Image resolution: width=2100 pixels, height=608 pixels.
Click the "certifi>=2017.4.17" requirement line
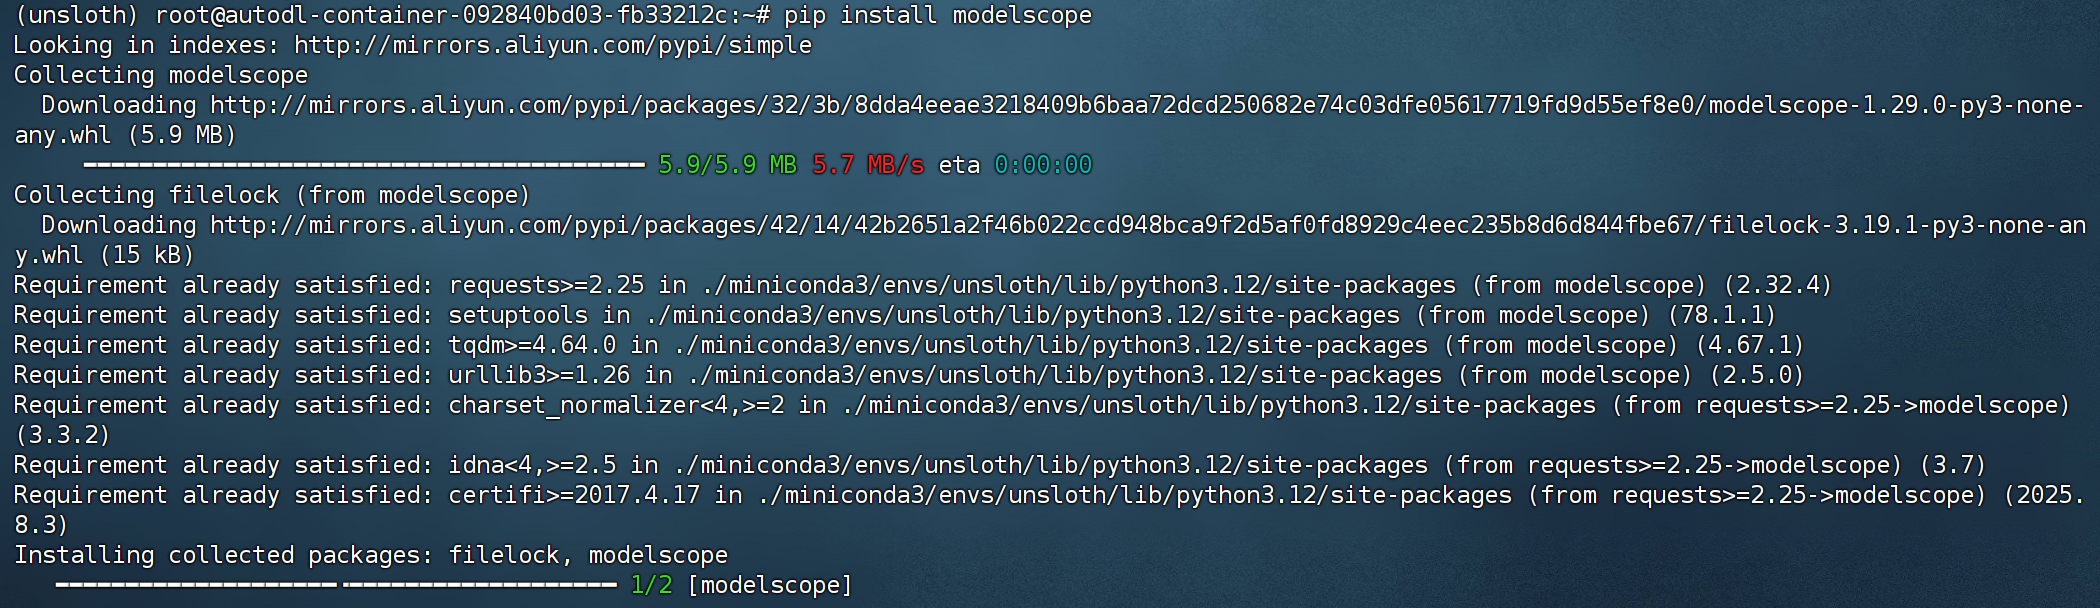point(1050,496)
